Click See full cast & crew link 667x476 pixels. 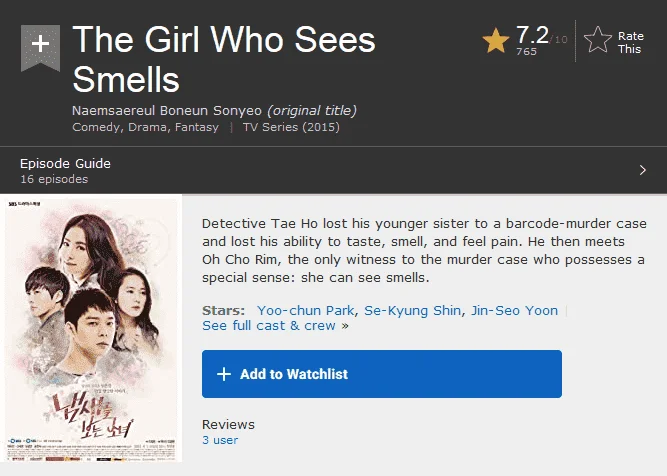(x=269, y=326)
